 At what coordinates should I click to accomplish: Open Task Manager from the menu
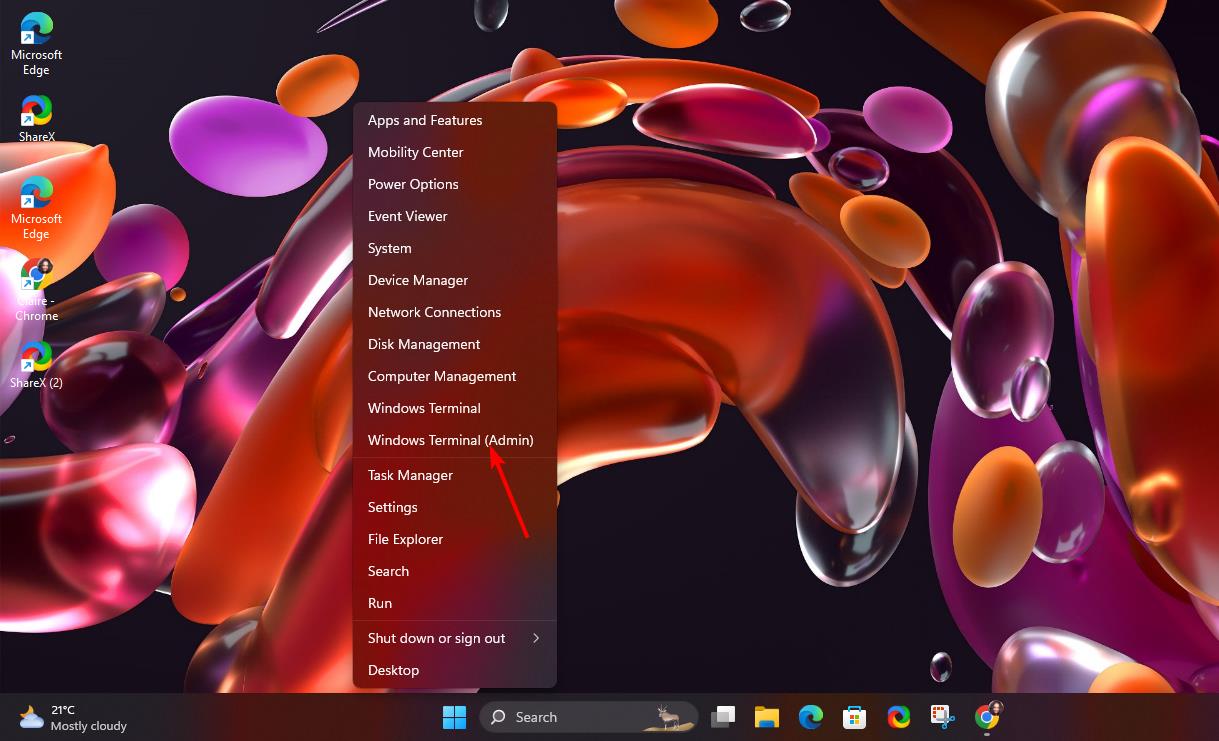coord(455,475)
